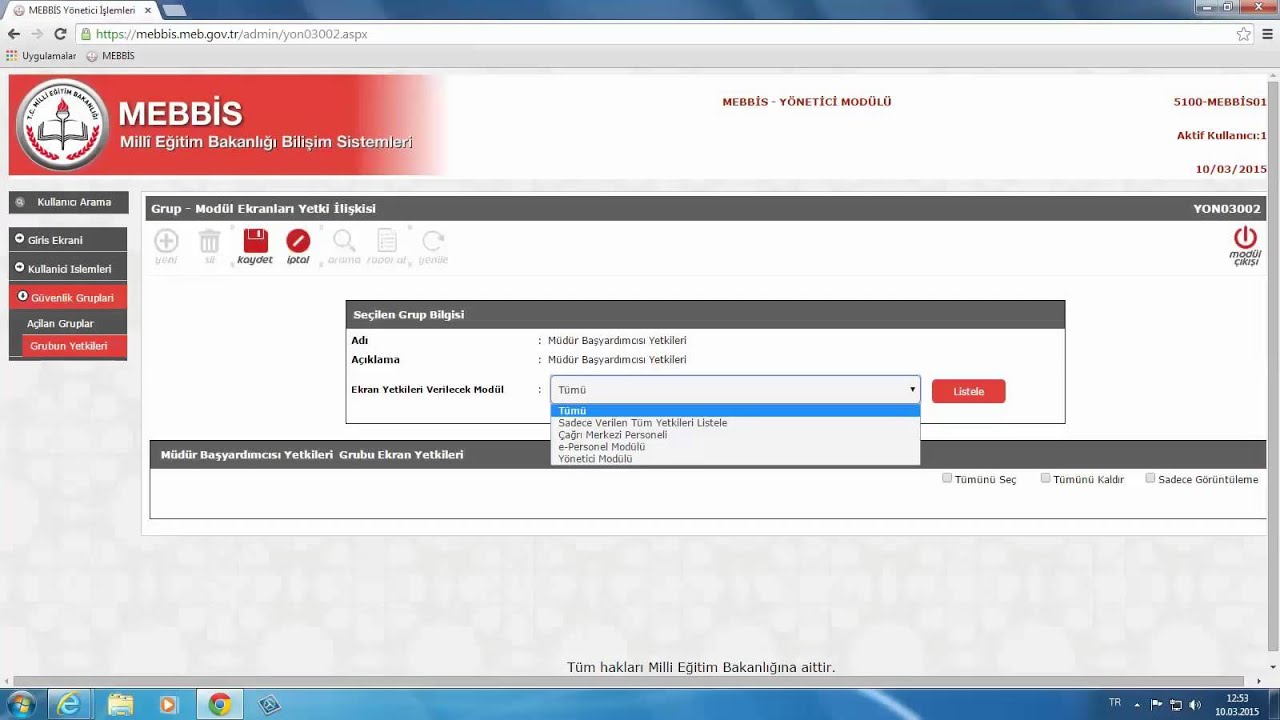This screenshot has width=1280, height=720.
Task: Click the address bar URL
Action: (x=232, y=34)
